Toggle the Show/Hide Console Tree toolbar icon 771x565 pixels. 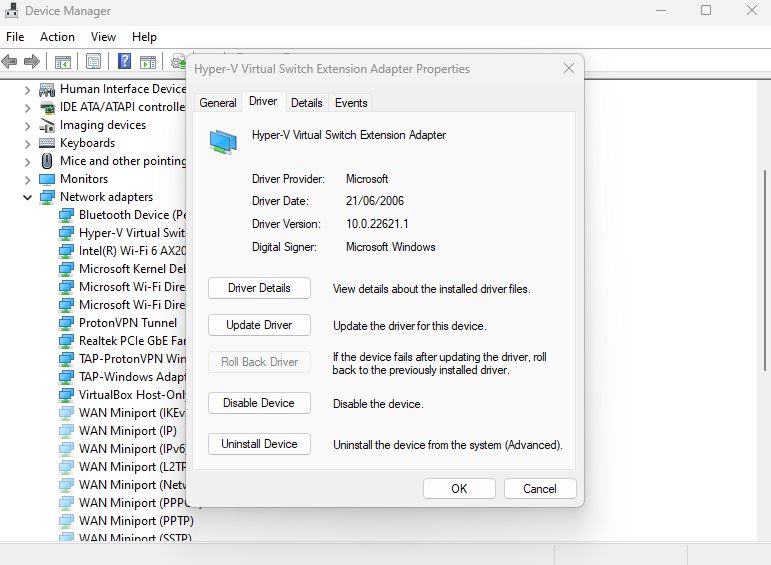point(62,62)
